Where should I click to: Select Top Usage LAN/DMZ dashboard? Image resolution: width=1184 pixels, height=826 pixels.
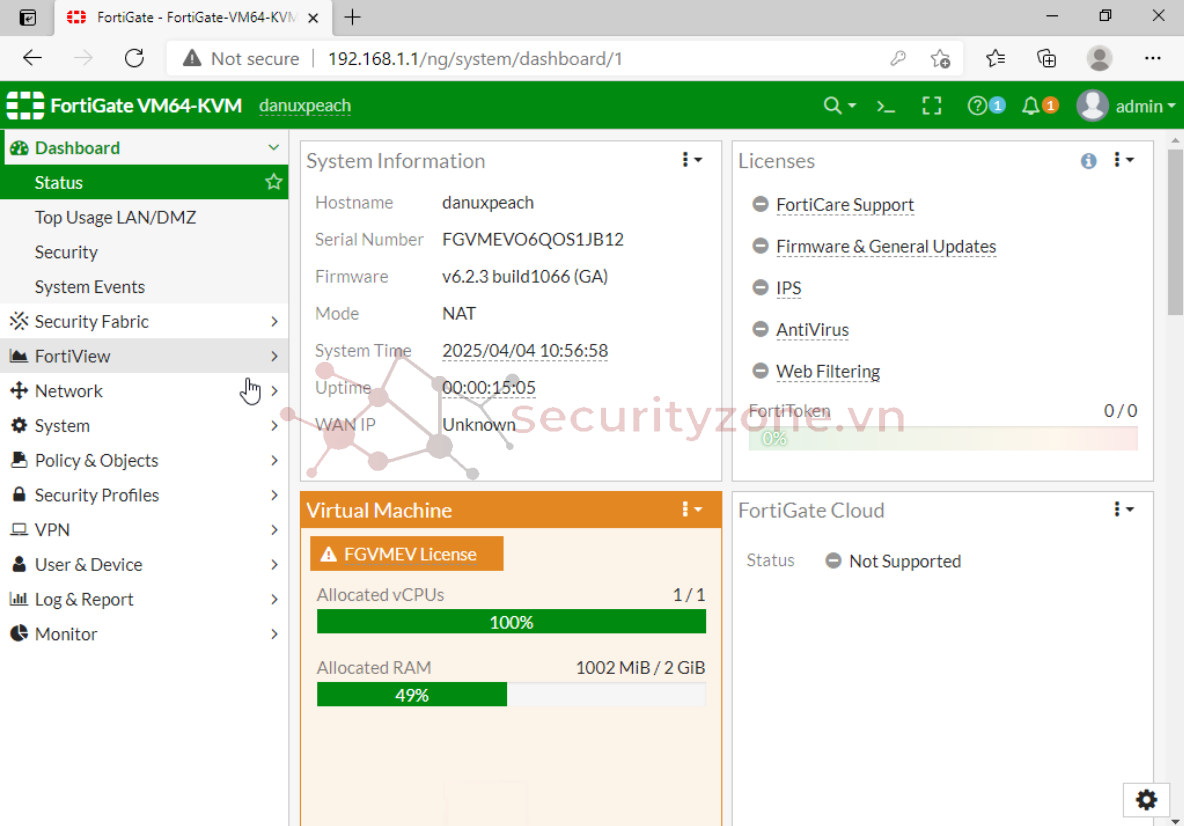tap(115, 217)
